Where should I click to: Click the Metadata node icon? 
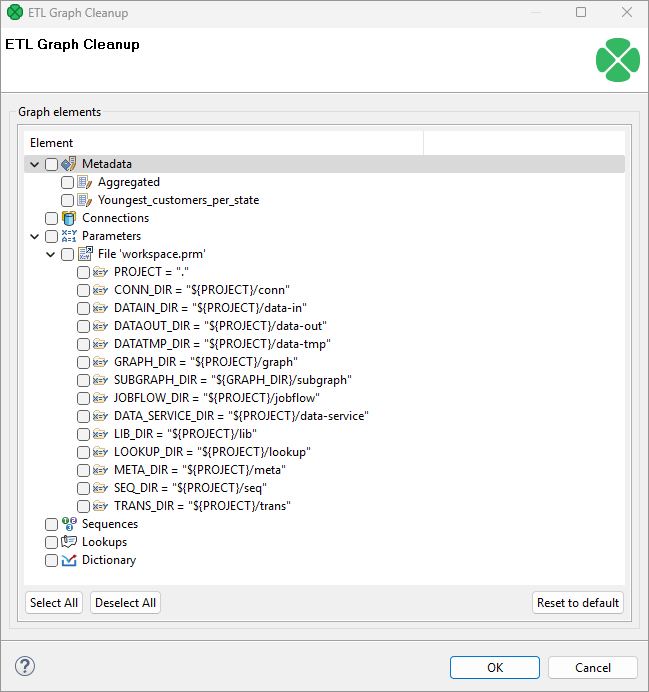click(69, 164)
